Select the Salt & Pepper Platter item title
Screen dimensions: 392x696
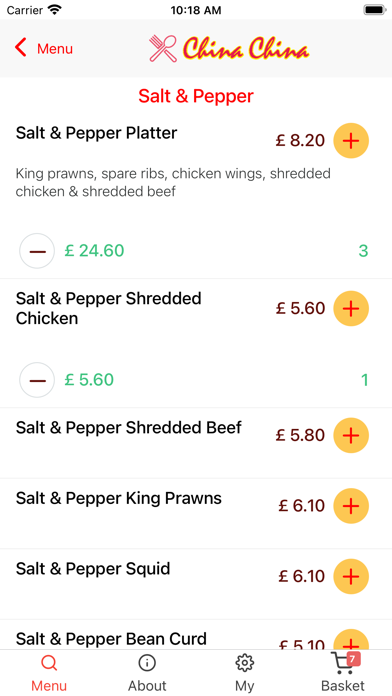96,133
